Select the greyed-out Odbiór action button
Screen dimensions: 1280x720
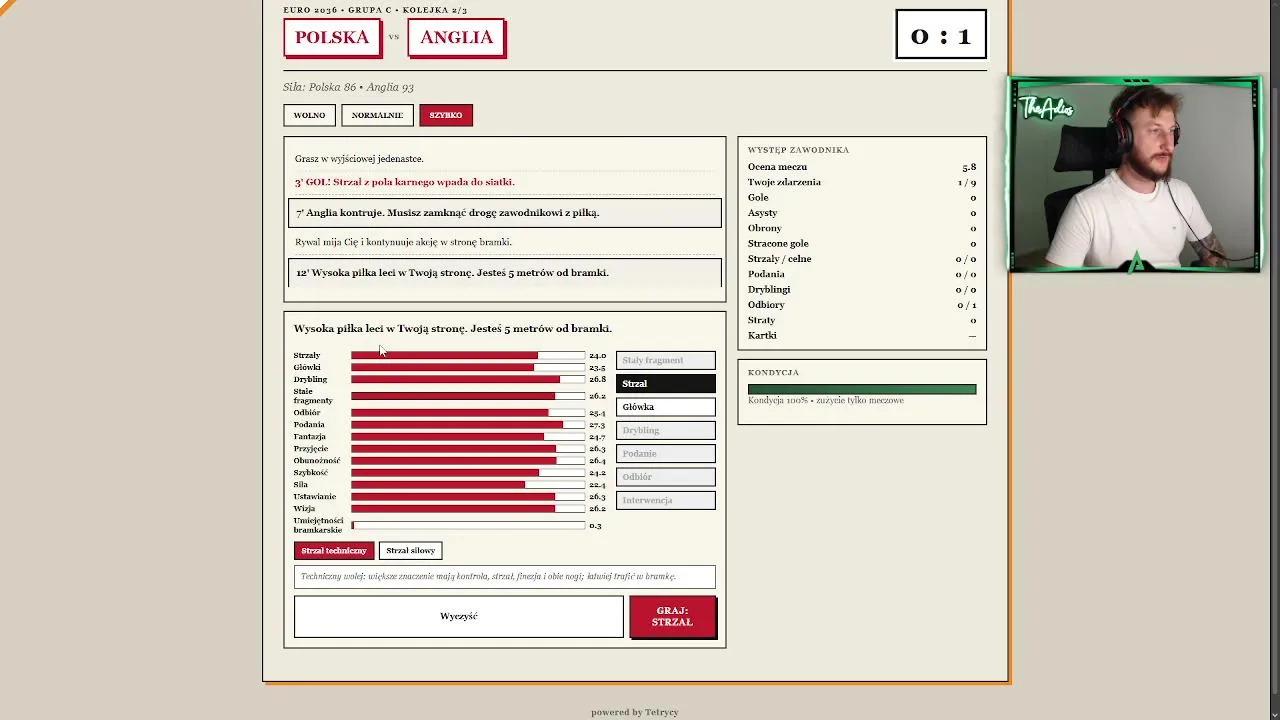(x=665, y=477)
